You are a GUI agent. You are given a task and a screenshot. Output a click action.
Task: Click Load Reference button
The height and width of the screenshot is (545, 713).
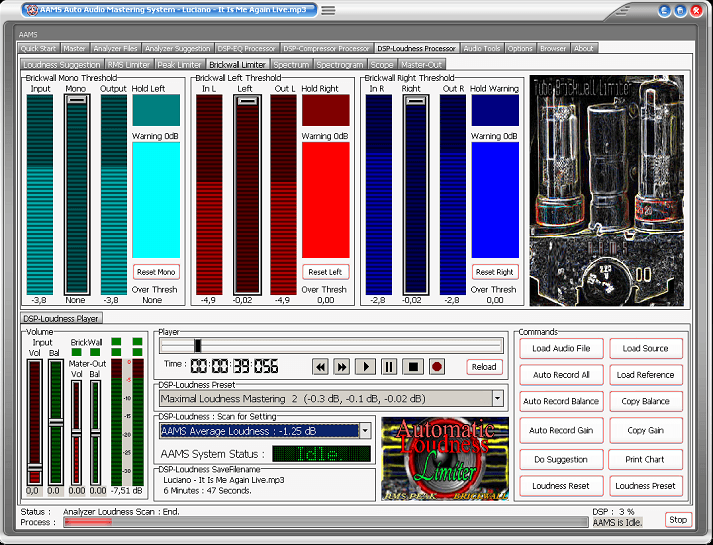[645, 375]
